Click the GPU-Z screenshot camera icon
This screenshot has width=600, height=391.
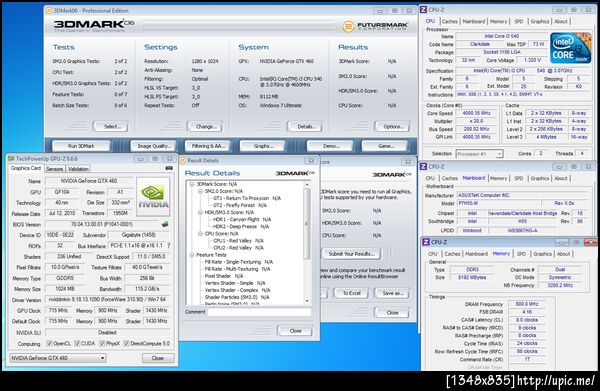(169, 168)
